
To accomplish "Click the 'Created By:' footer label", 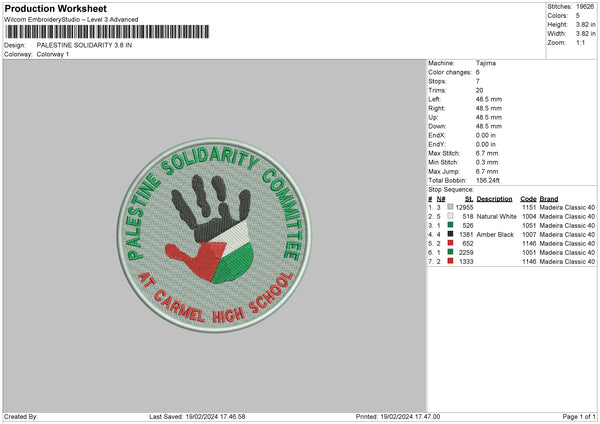I will (x=21, y=416).
